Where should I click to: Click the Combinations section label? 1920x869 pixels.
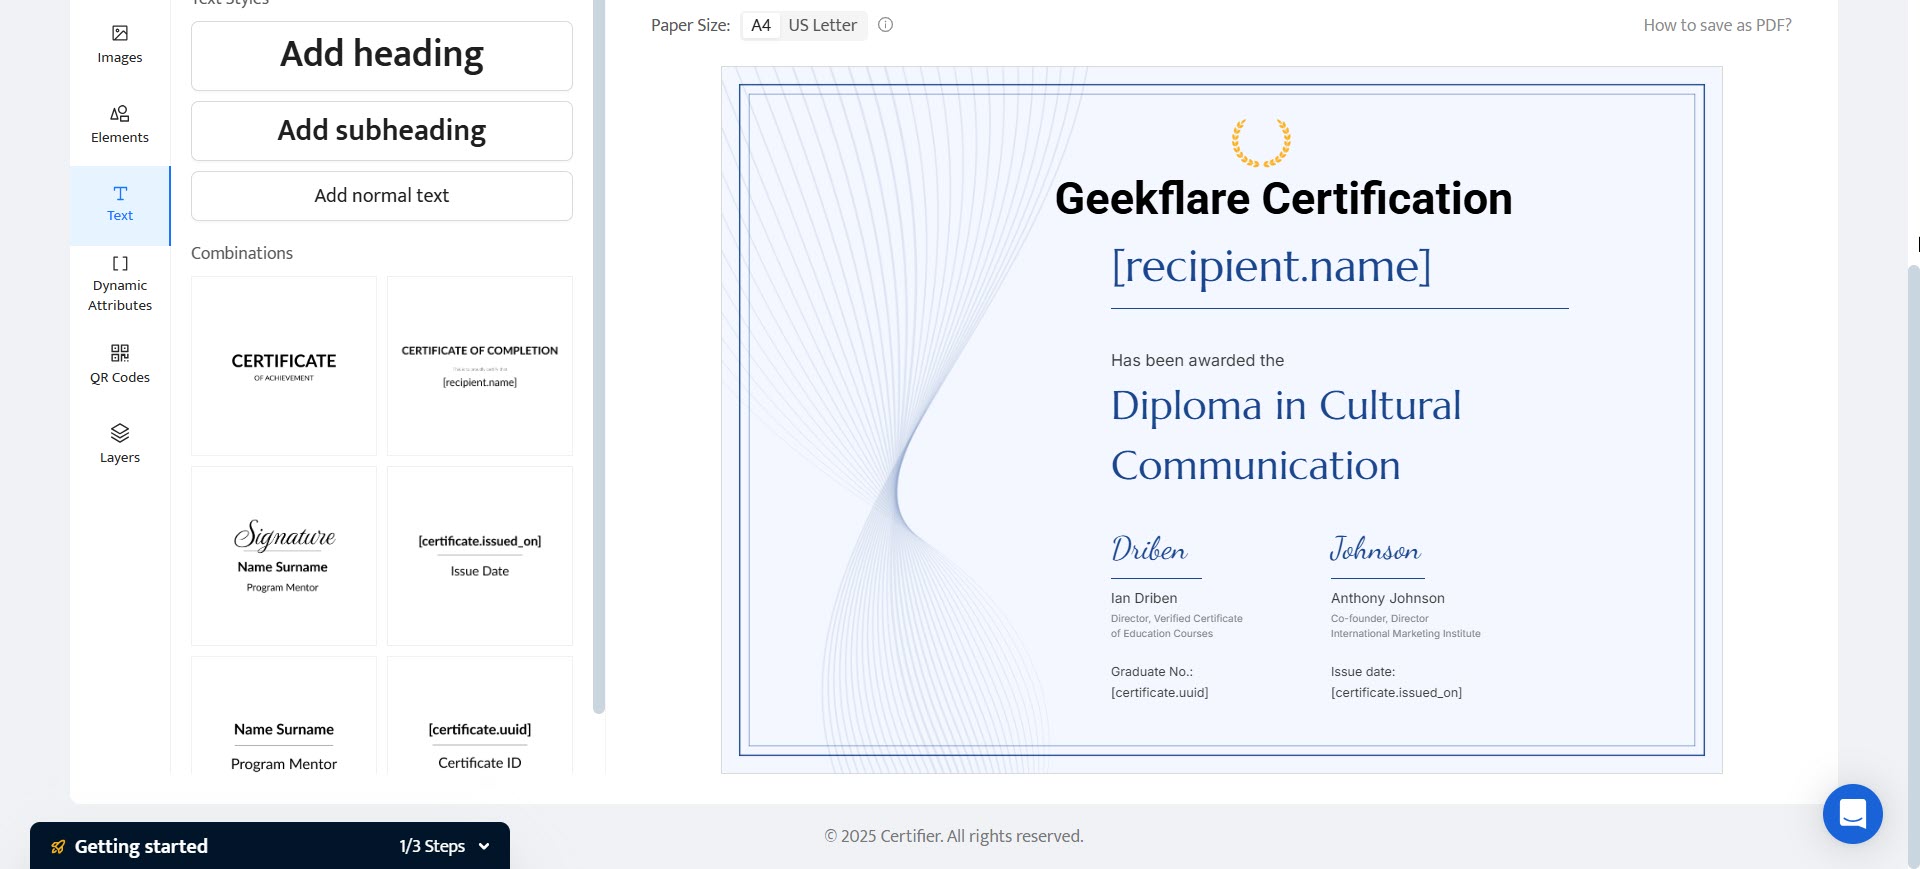[242, 253]
